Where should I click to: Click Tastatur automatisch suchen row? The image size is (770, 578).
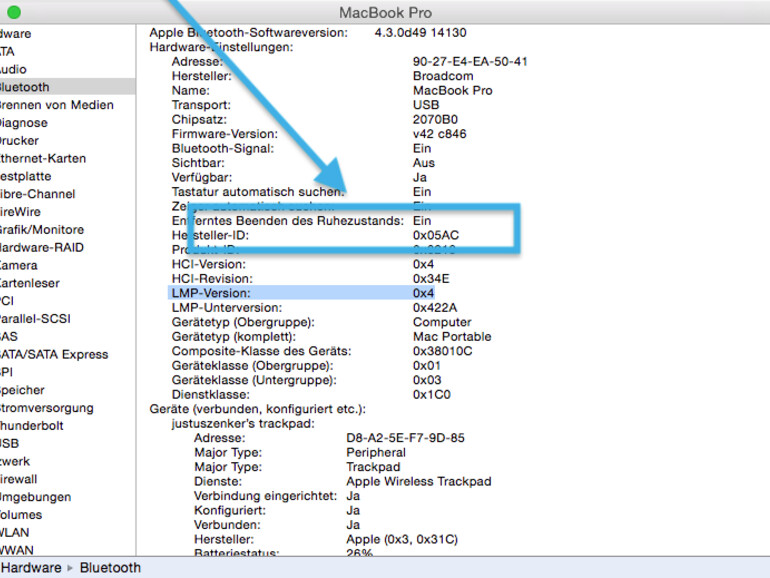tap(302, 192)
